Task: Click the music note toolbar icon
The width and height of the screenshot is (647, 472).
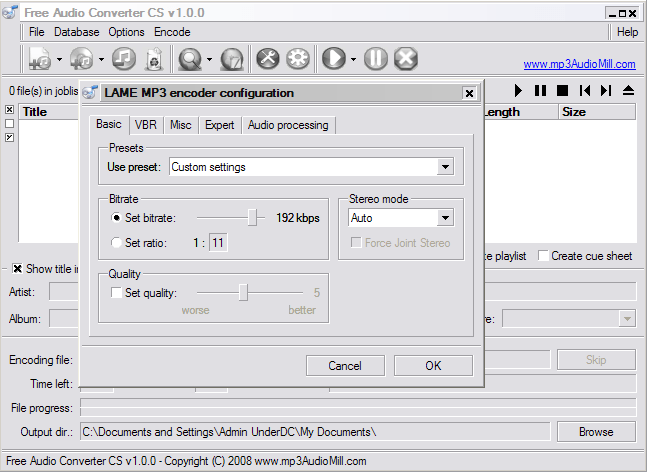Action: coord(124,59)
